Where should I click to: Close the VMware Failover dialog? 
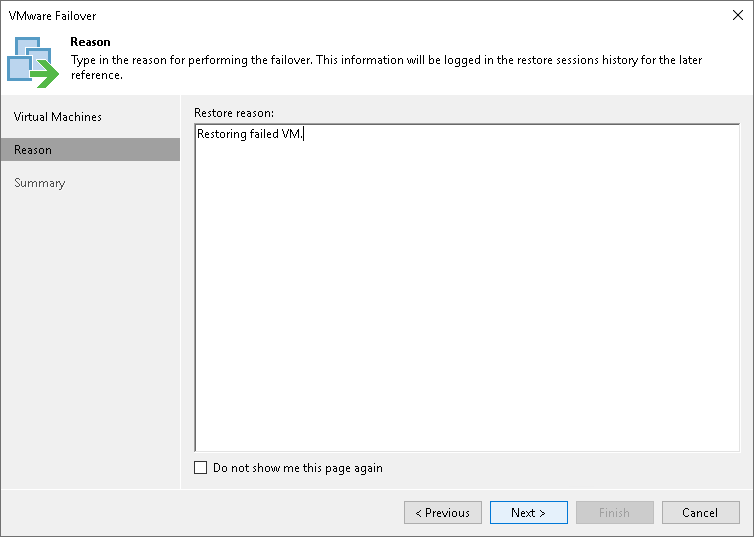738,15
